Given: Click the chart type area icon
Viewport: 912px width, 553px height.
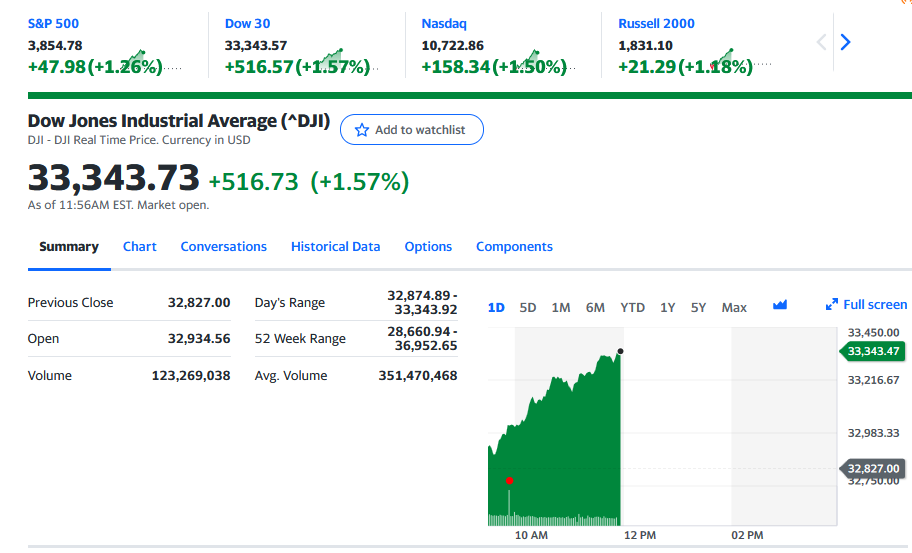Looking at the screenshot, I should tap(780, 305).
